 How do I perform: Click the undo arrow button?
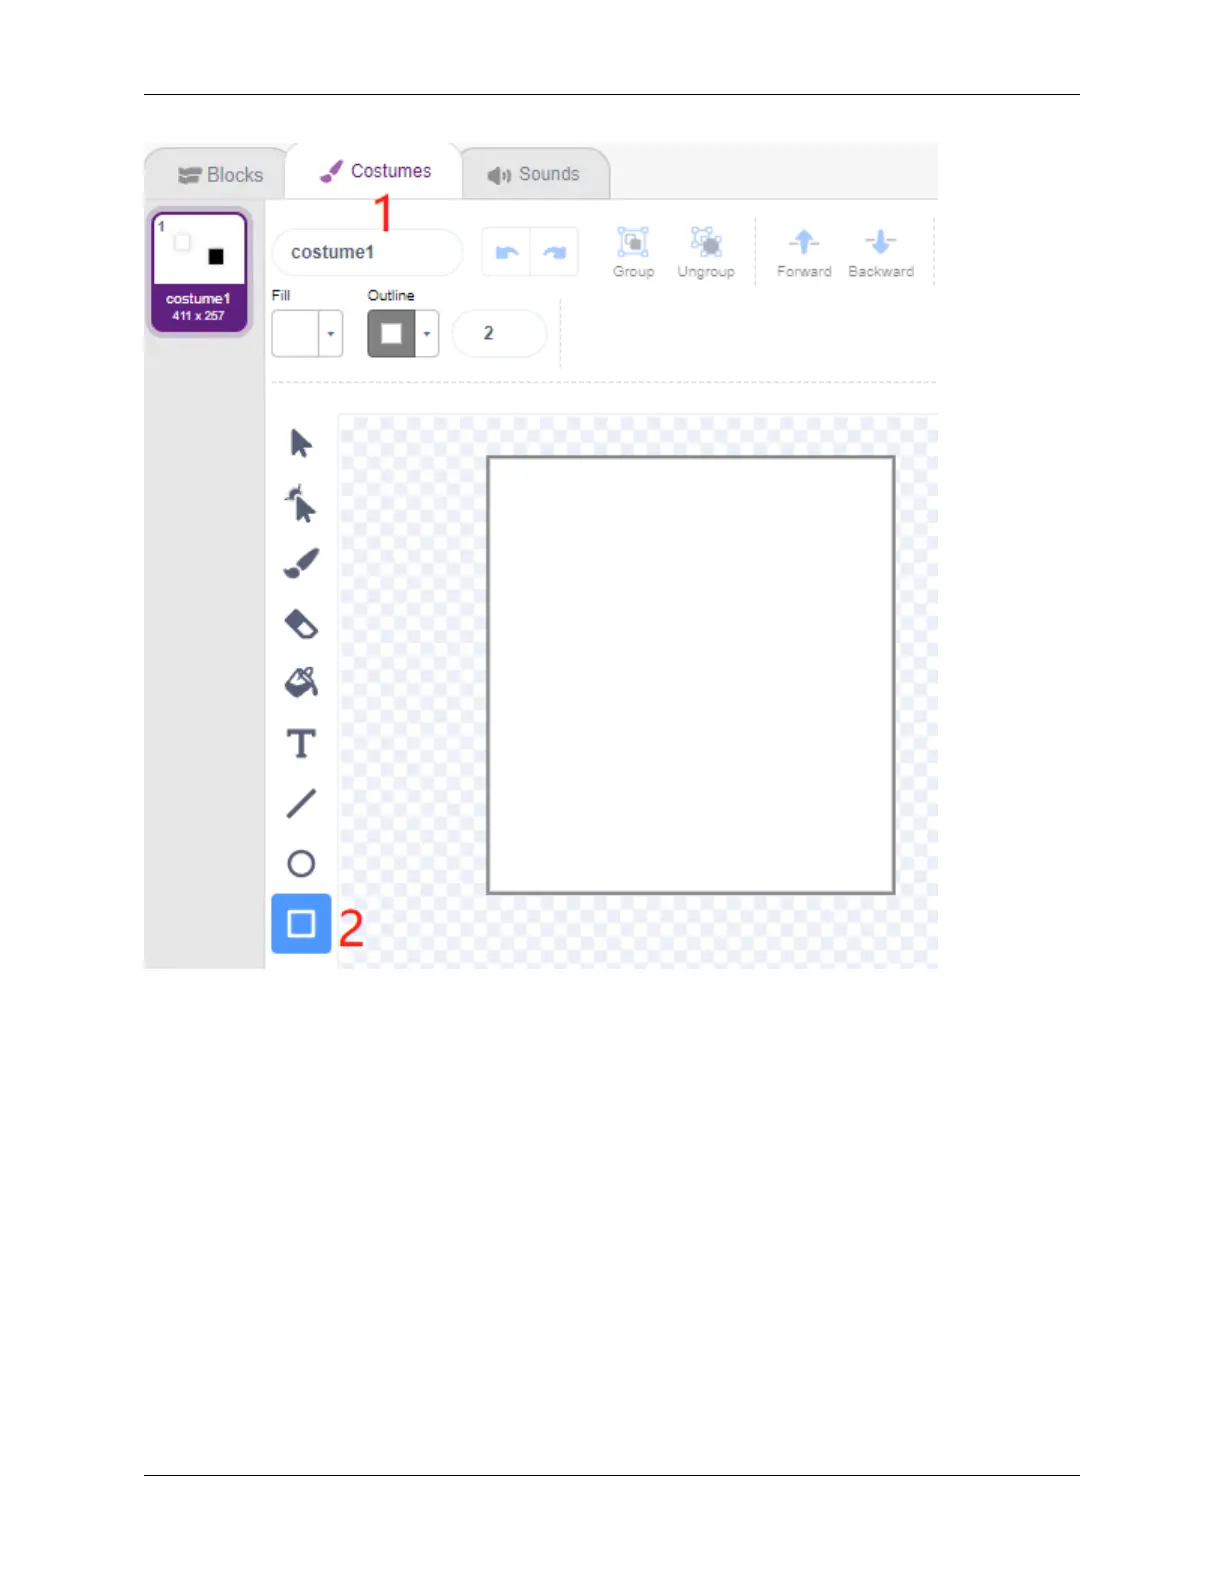[x=506, y=252]
